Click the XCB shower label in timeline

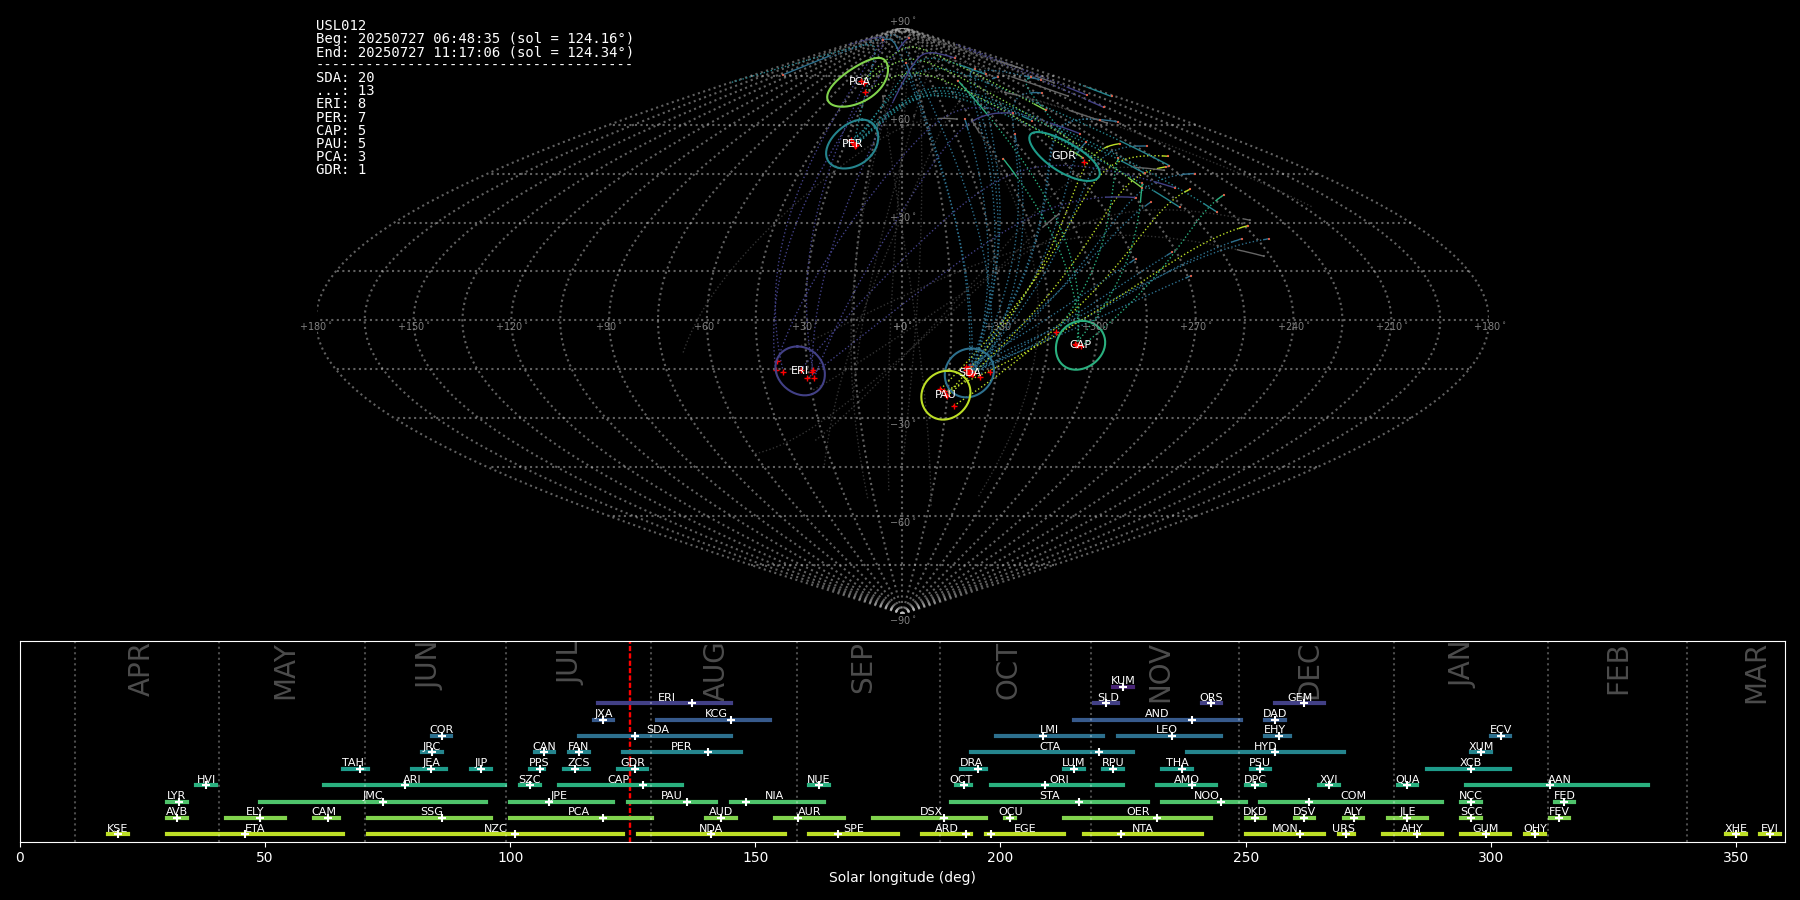coord(1470,763)
